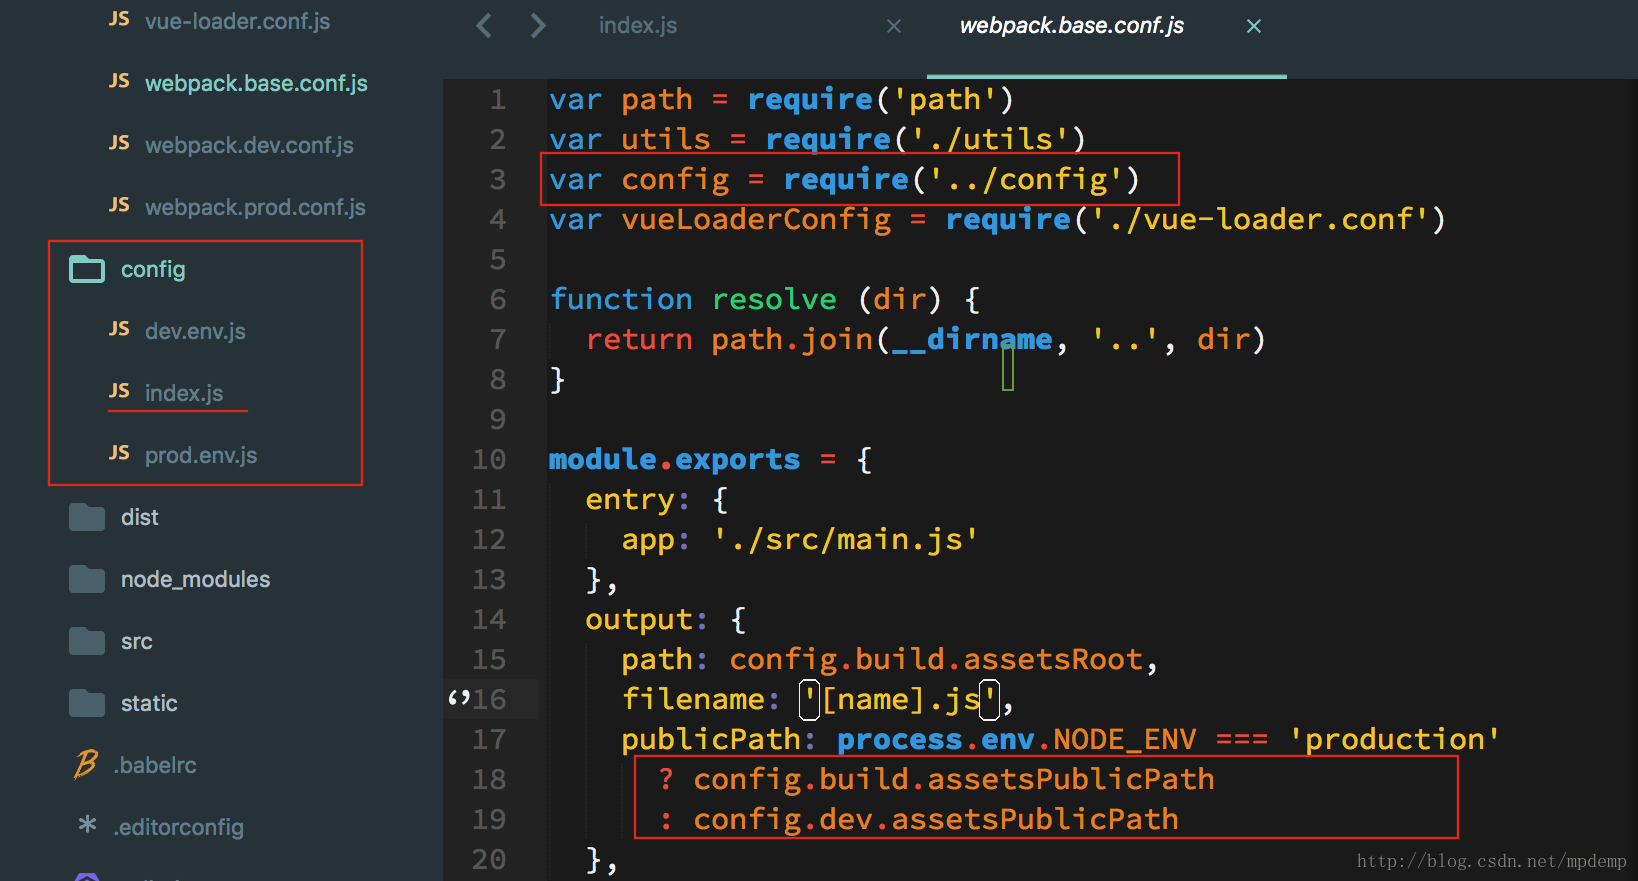Click the static folder icon
This screenshot has height=881, width=1638.
[x=87, y=703]
